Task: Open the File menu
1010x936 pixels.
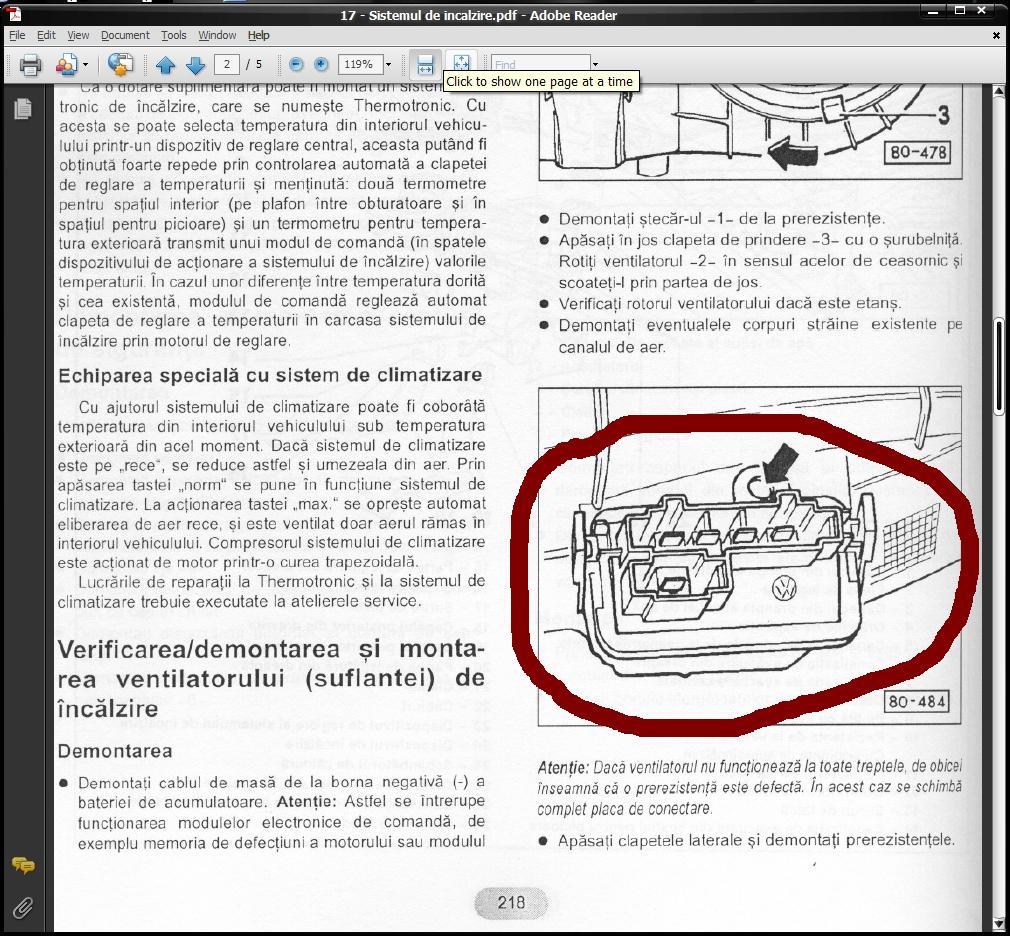Action: 17,35
